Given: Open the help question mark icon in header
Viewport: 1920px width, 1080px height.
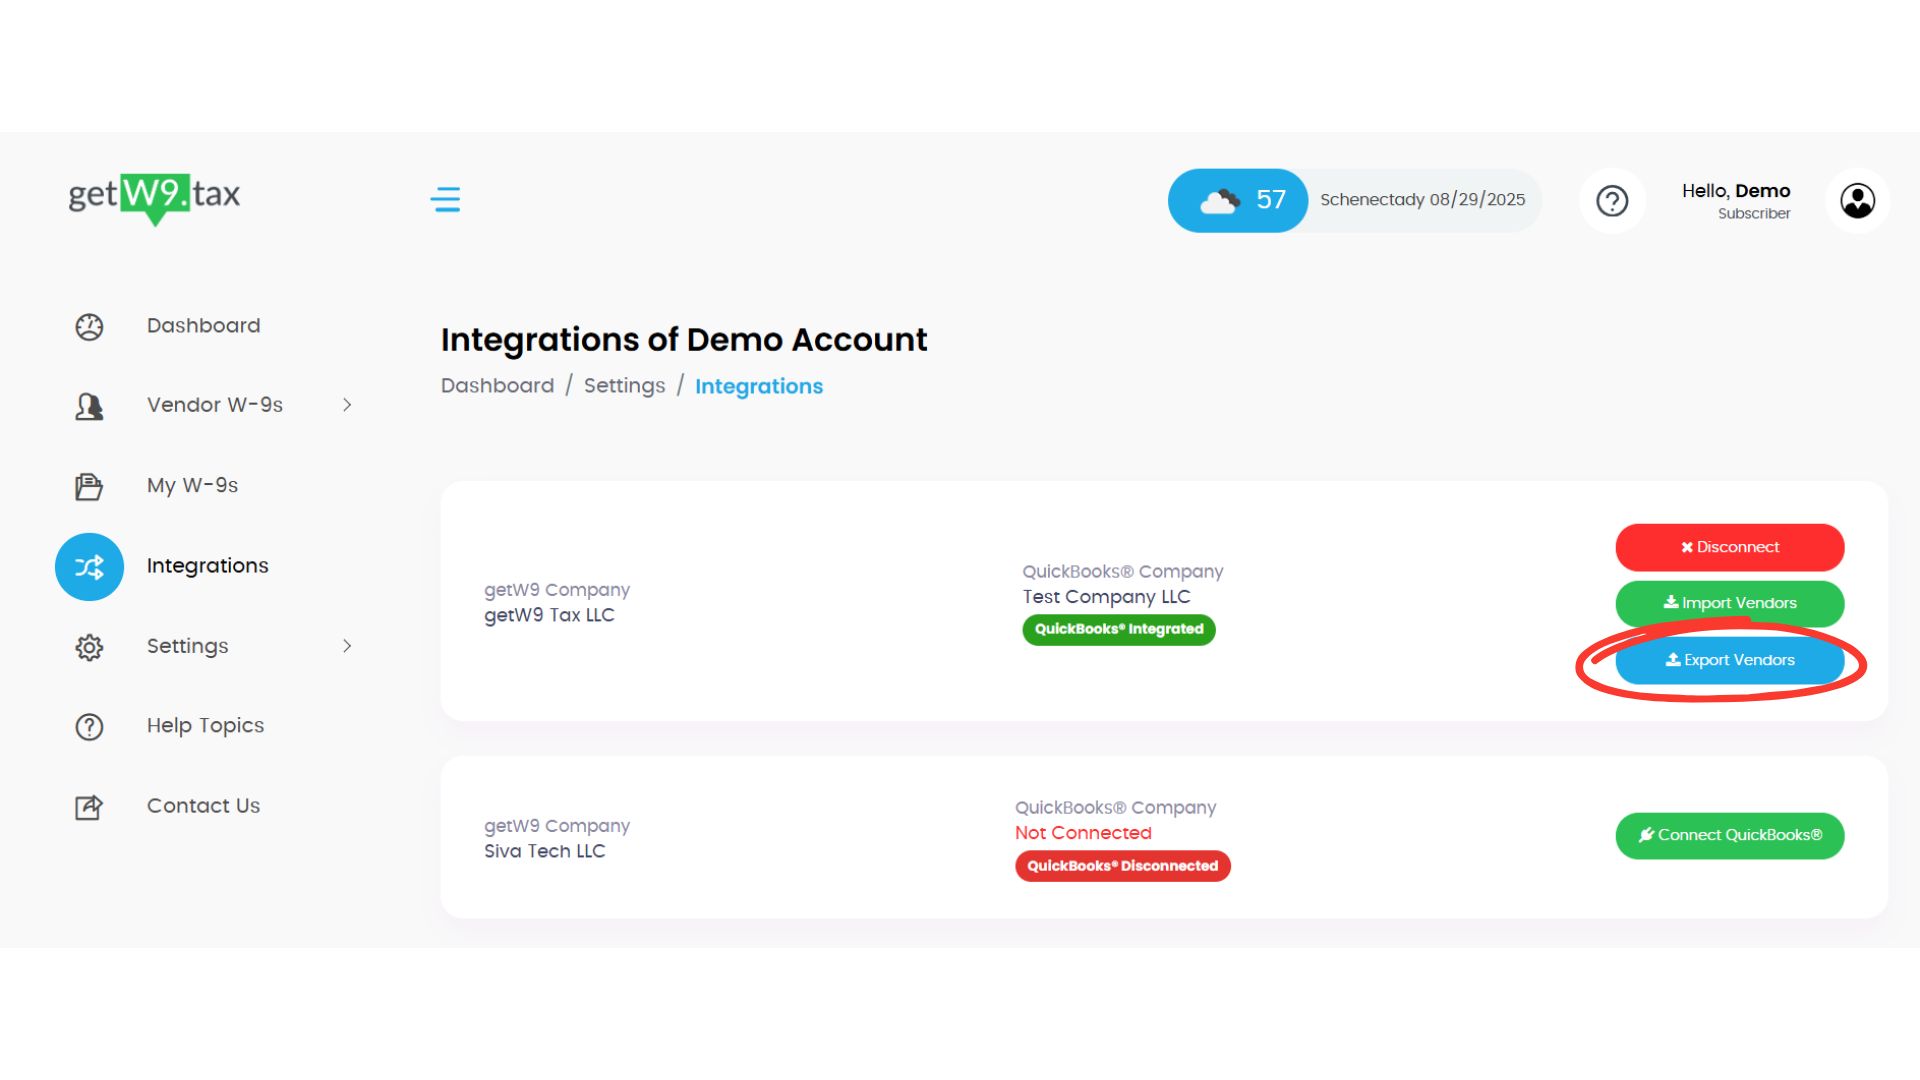Looking at the screenshot, I should pyautogui.click(x=1612, y=201).
